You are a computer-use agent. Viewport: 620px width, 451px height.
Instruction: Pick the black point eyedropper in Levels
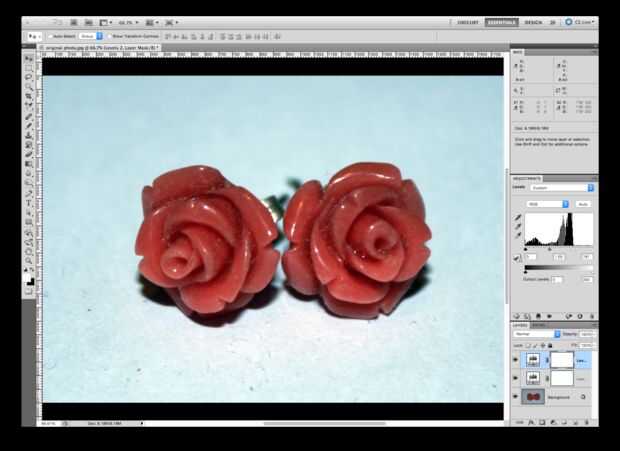point(518,217)
